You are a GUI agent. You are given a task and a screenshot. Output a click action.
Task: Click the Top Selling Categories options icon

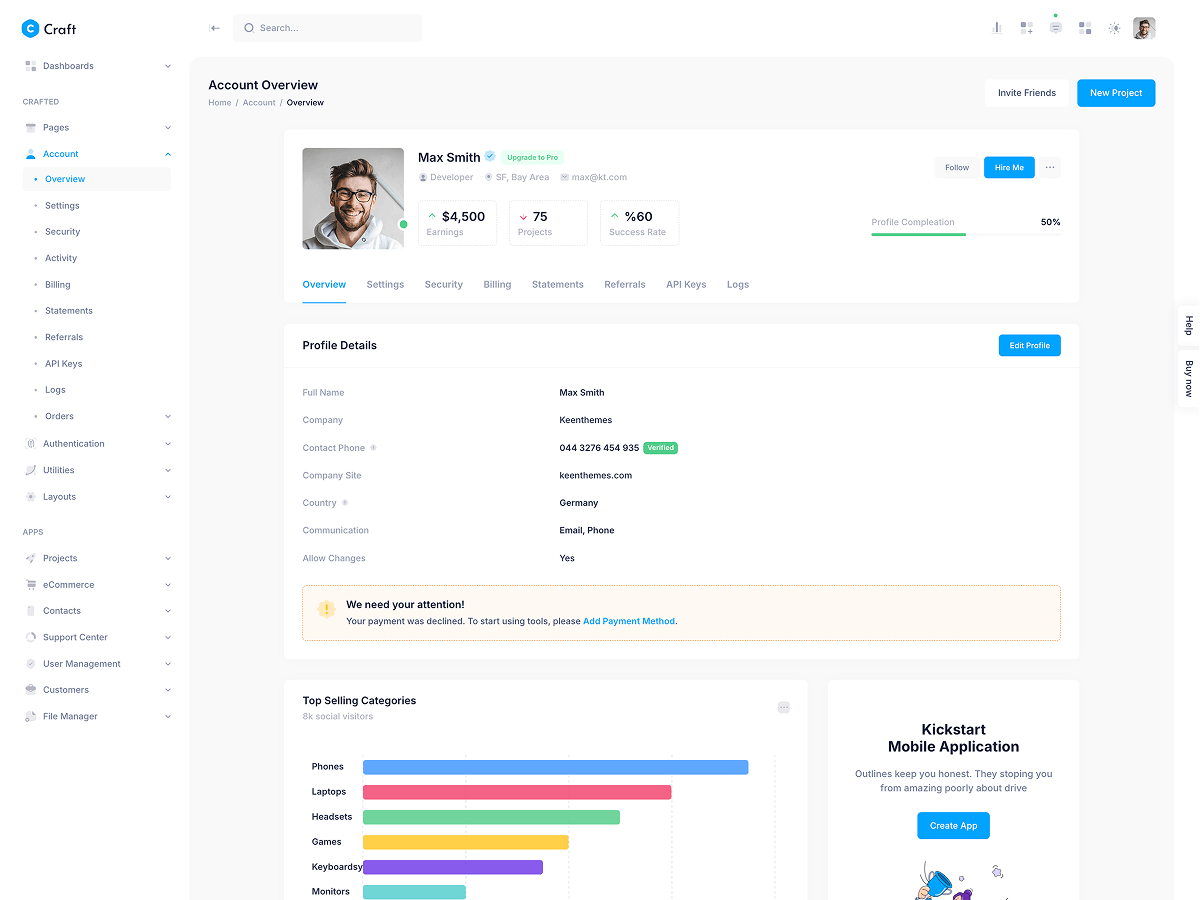tap(784, 707)
